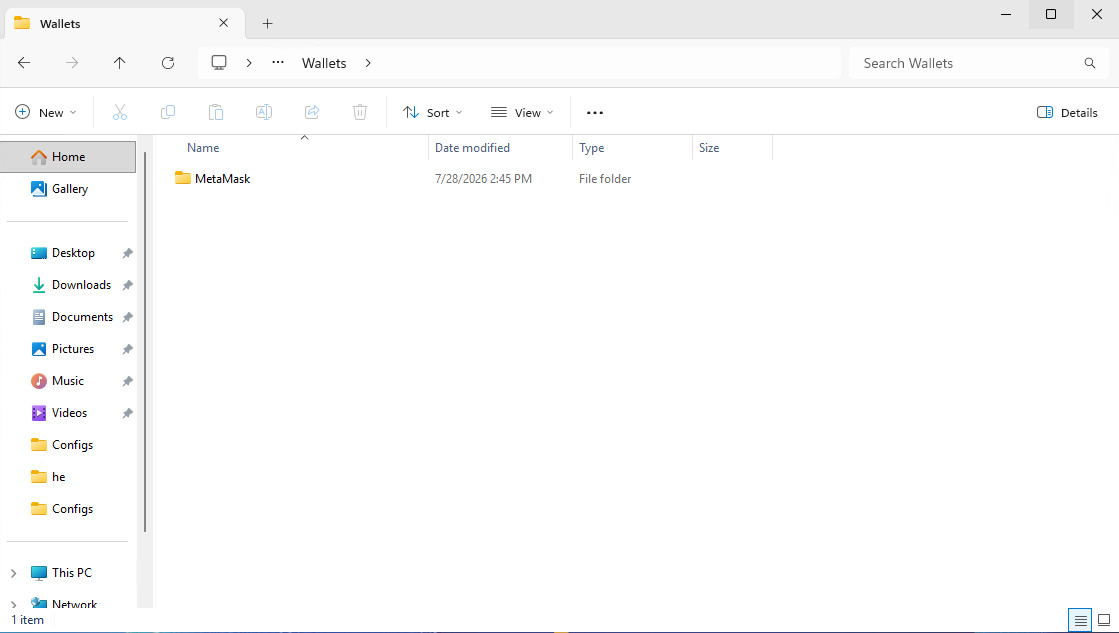Viewport: 1119px width, 633px height.
Task: Open the New item dropdown
Action: click(46, 112)
